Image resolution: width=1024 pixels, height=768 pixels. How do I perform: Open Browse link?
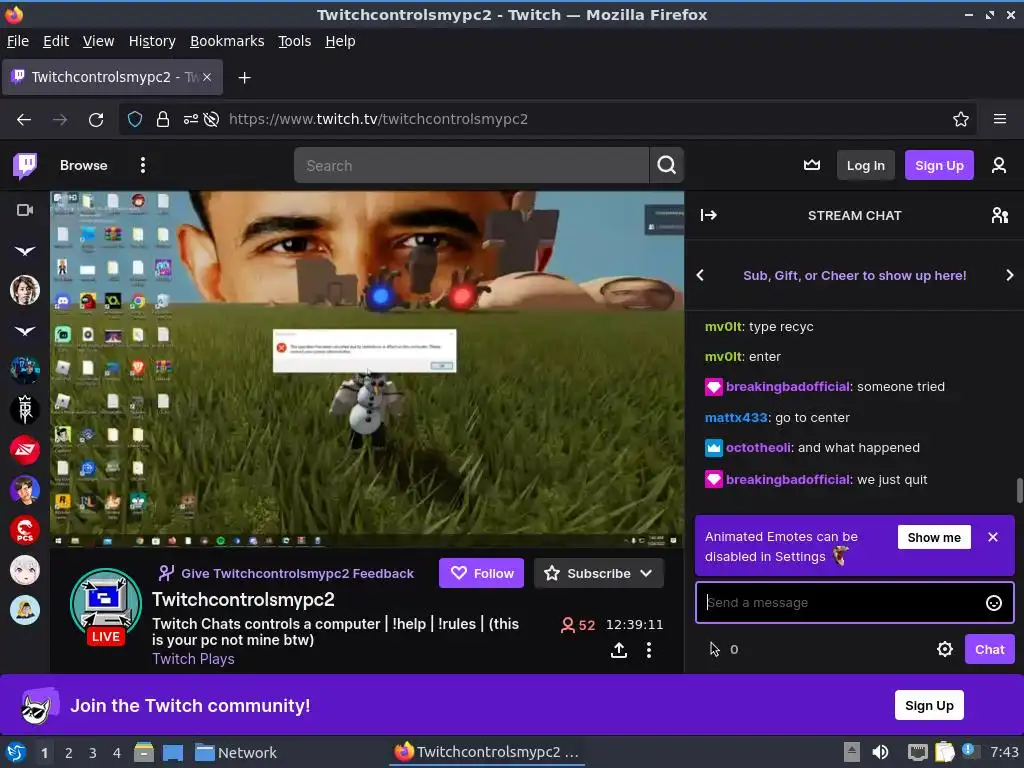(x=84, y=165)
